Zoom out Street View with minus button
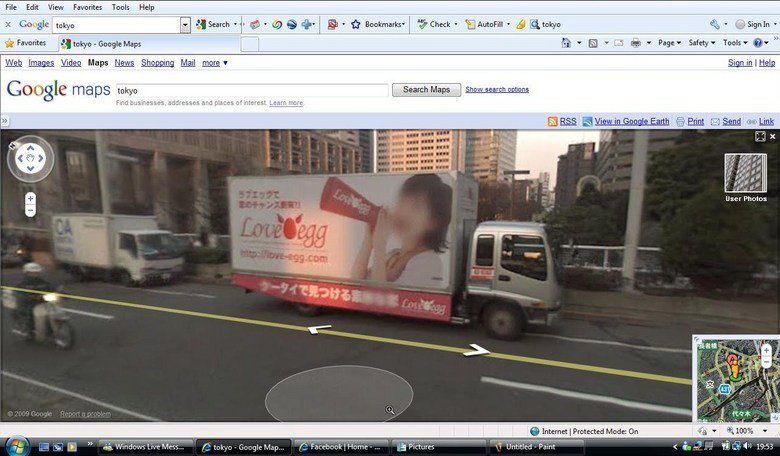The width and height of the screenshot is (780, 456). [30, 211]
